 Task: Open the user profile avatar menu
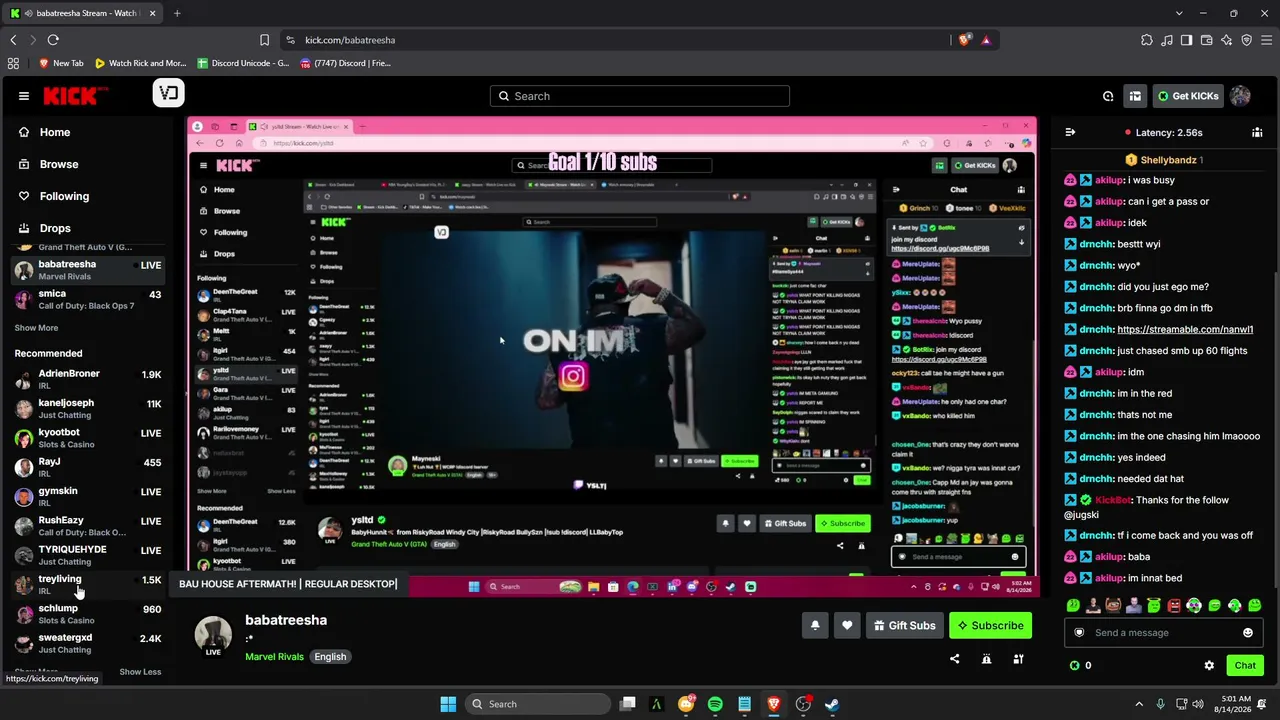click(x=1241, y=96)
